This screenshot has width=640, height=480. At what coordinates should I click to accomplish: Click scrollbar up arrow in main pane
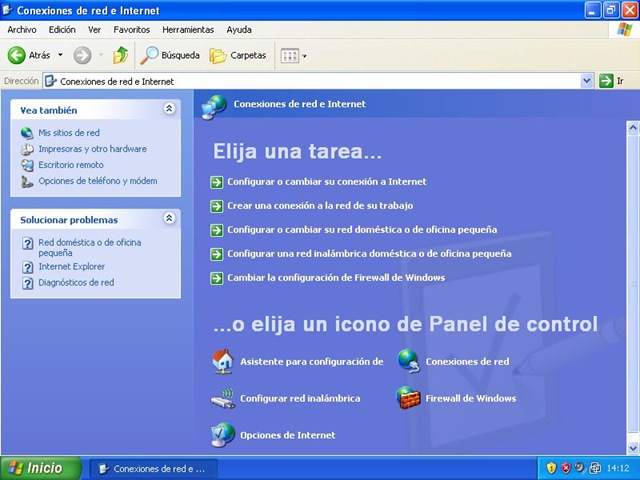(633, 128)
